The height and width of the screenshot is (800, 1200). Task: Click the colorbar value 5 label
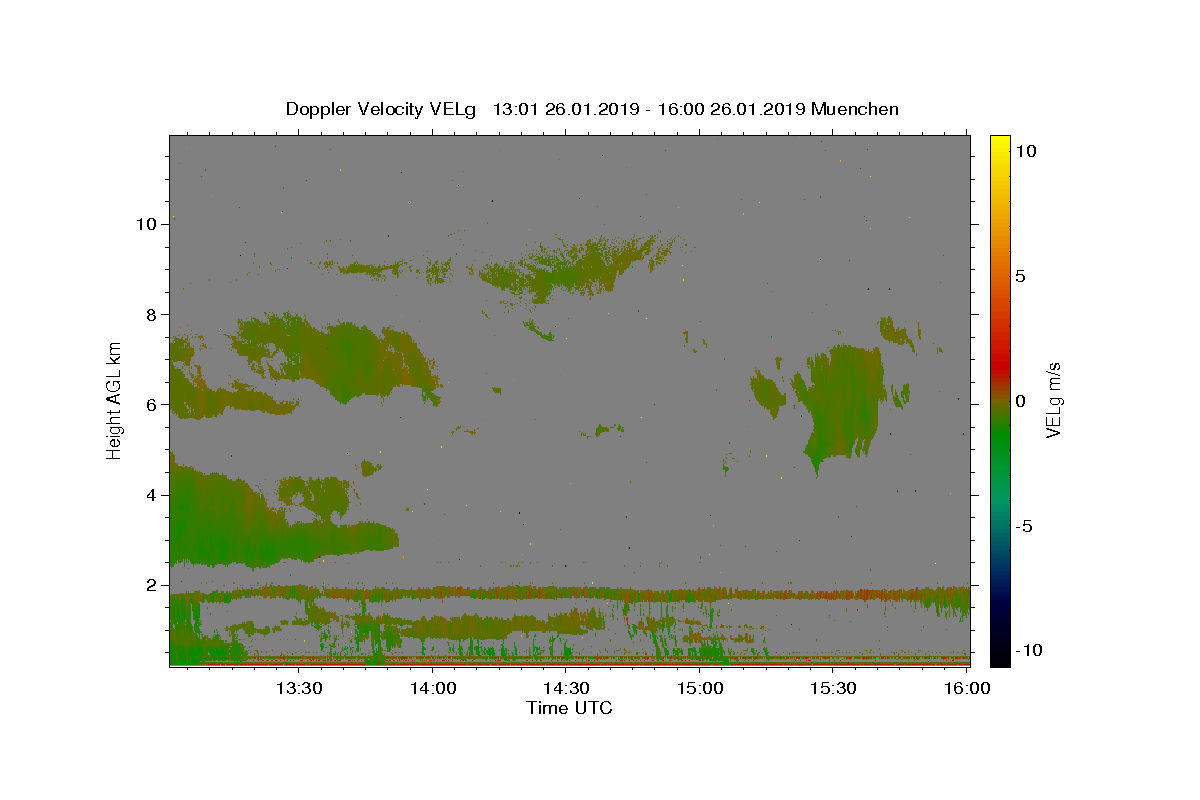(x=1020, y=276)
